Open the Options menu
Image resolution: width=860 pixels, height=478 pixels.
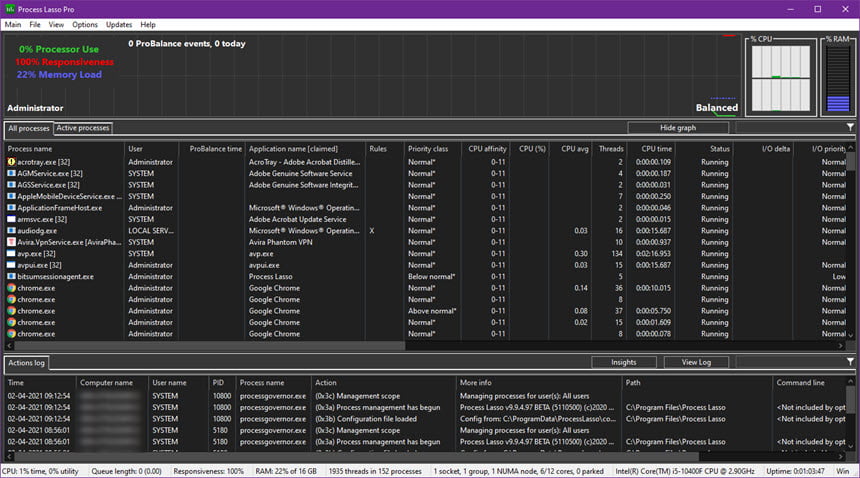pyautogui.click(x=84, y=25)
